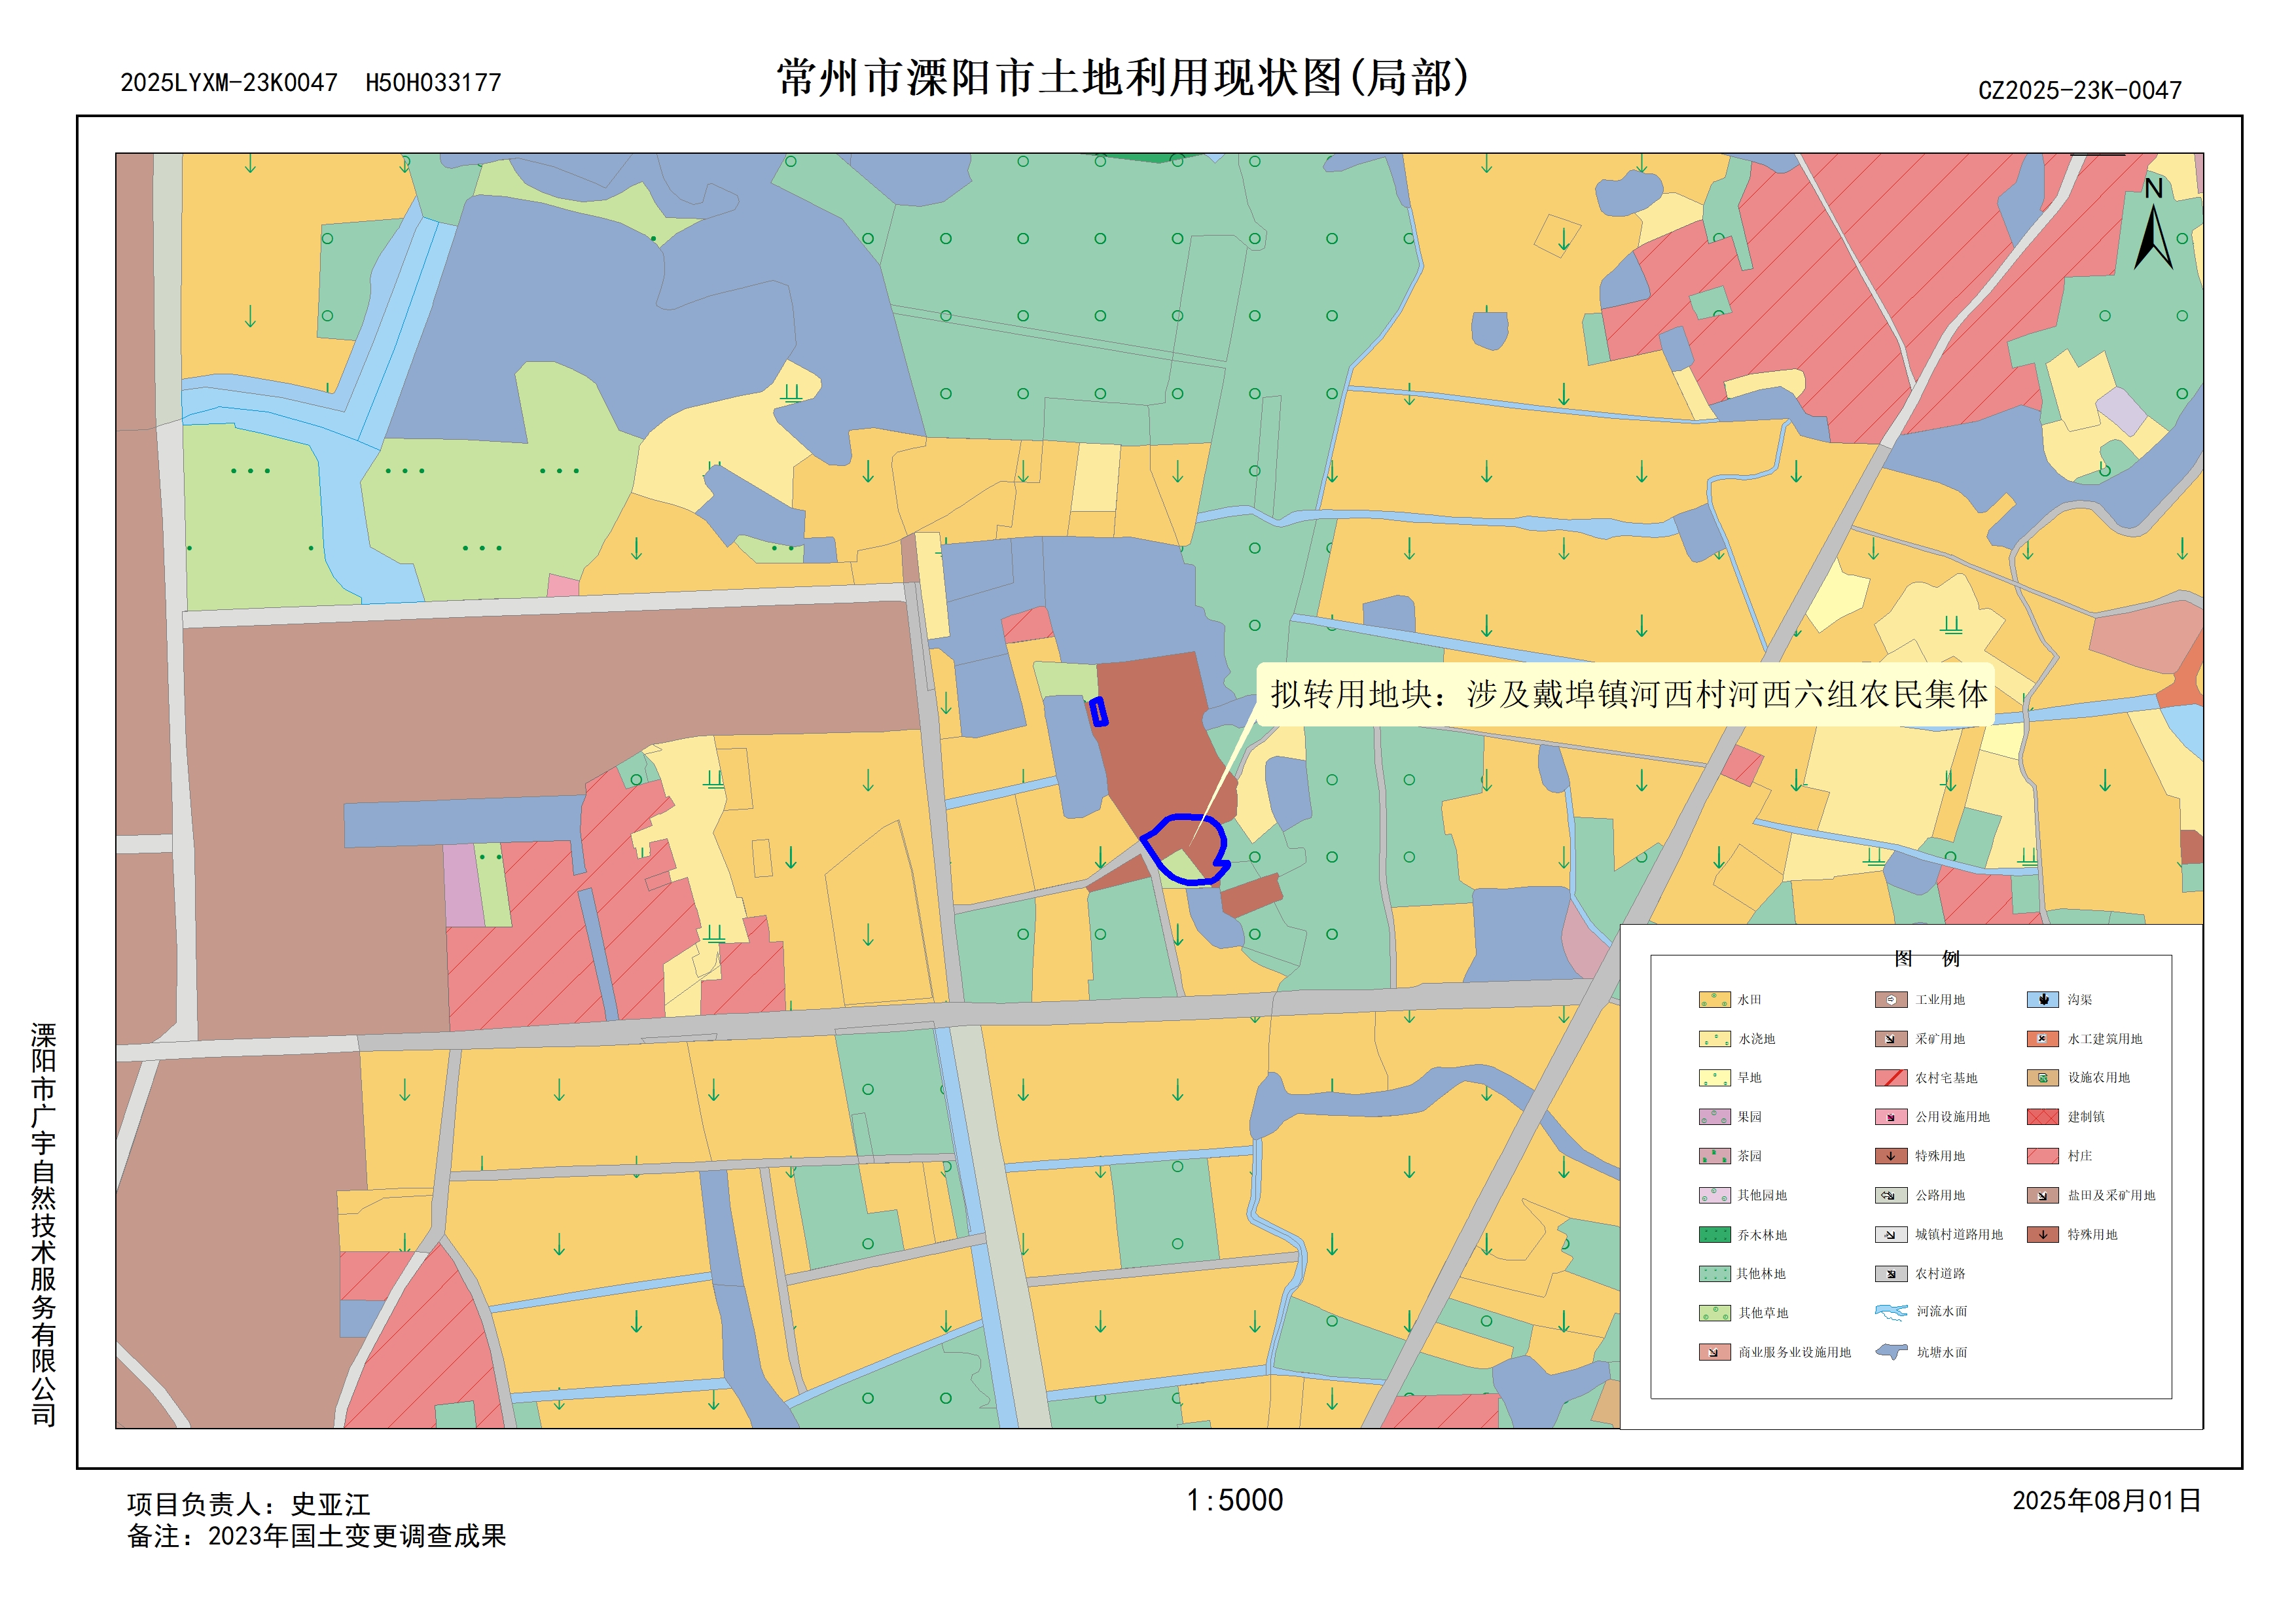Click the 图例 legend heading
The image size is (2296, 1623).
1926,958
